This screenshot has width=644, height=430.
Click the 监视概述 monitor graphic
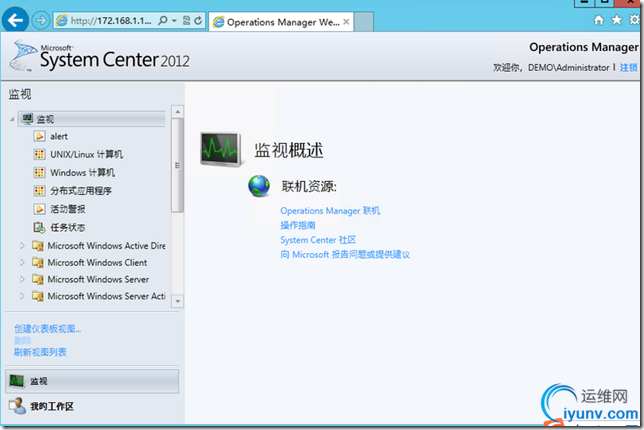(x=221, y=149)
